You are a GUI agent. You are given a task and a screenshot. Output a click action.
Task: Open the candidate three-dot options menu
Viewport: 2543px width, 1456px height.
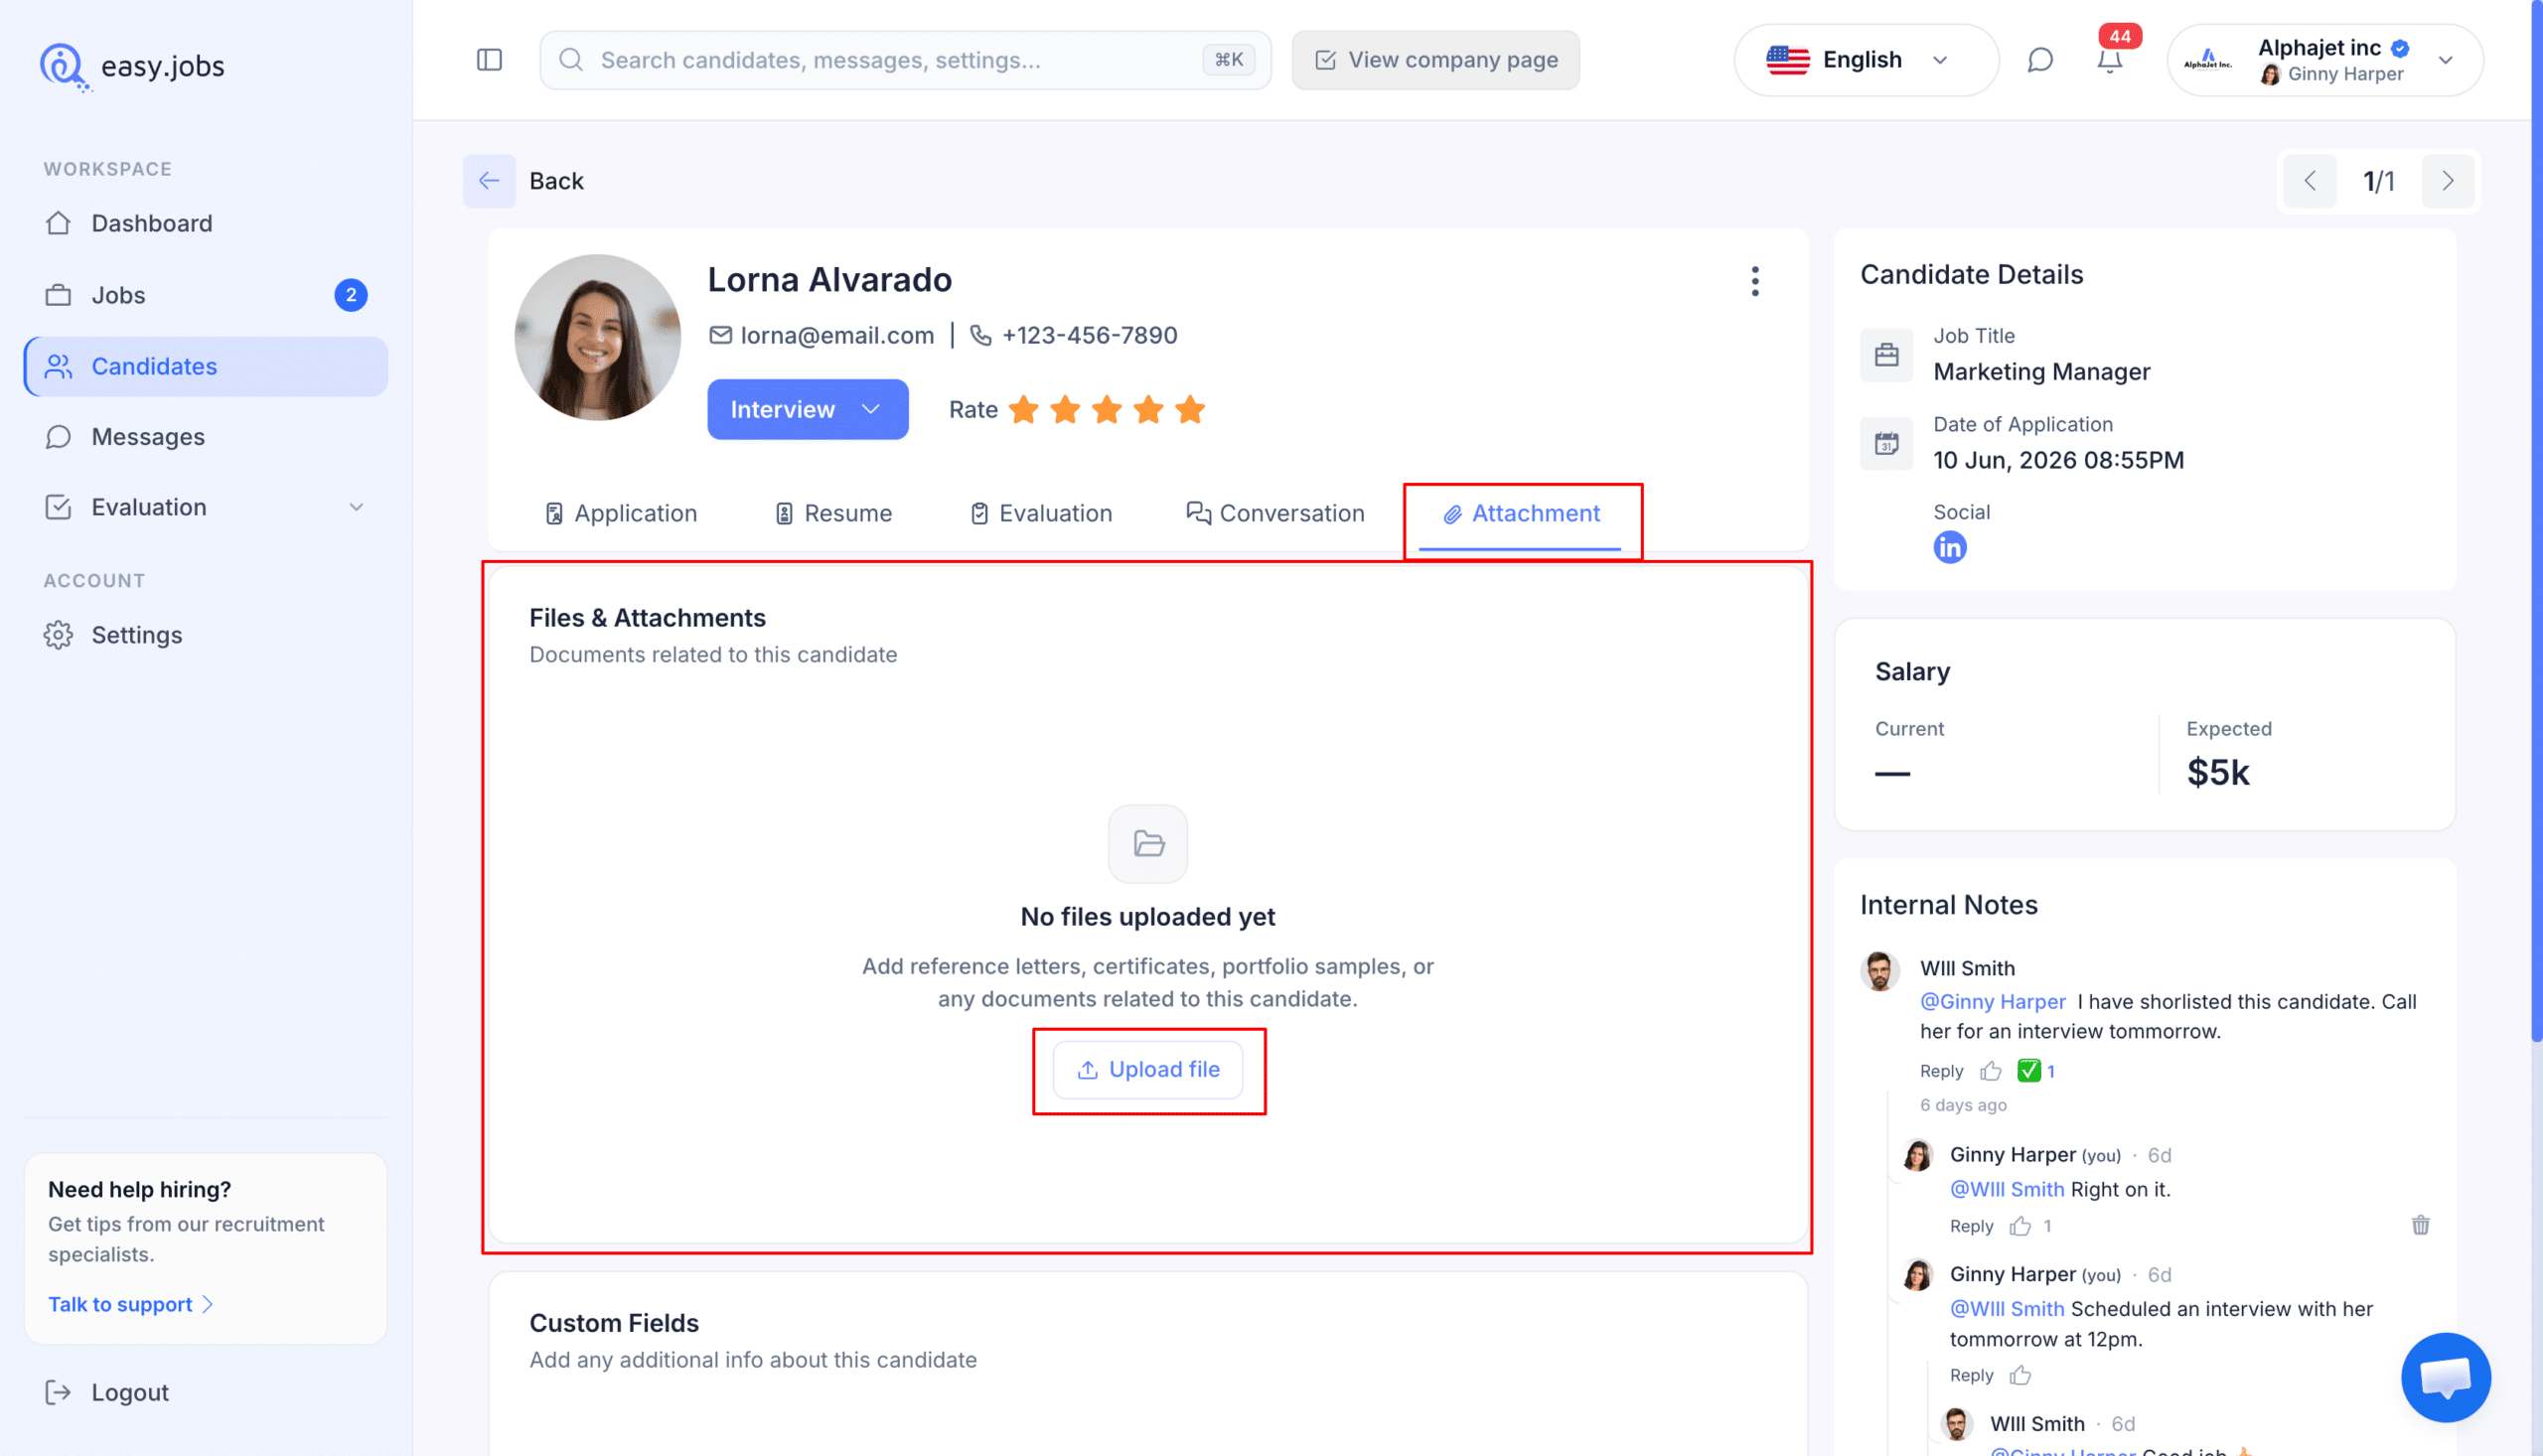coord(1754,281)
